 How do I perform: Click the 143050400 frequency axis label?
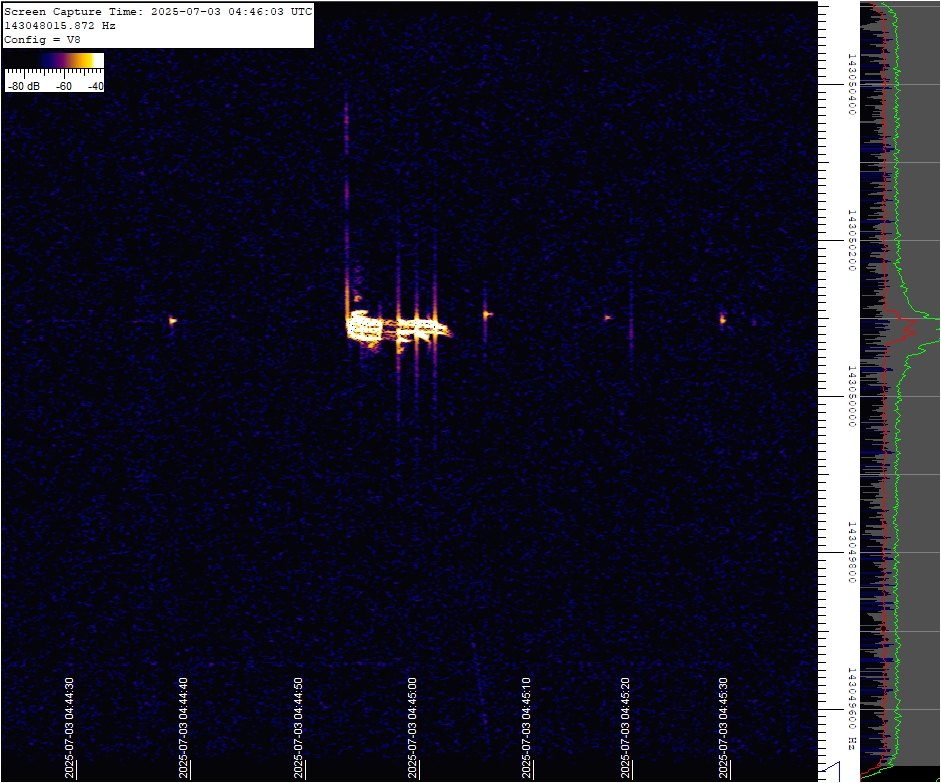point(851,84)
